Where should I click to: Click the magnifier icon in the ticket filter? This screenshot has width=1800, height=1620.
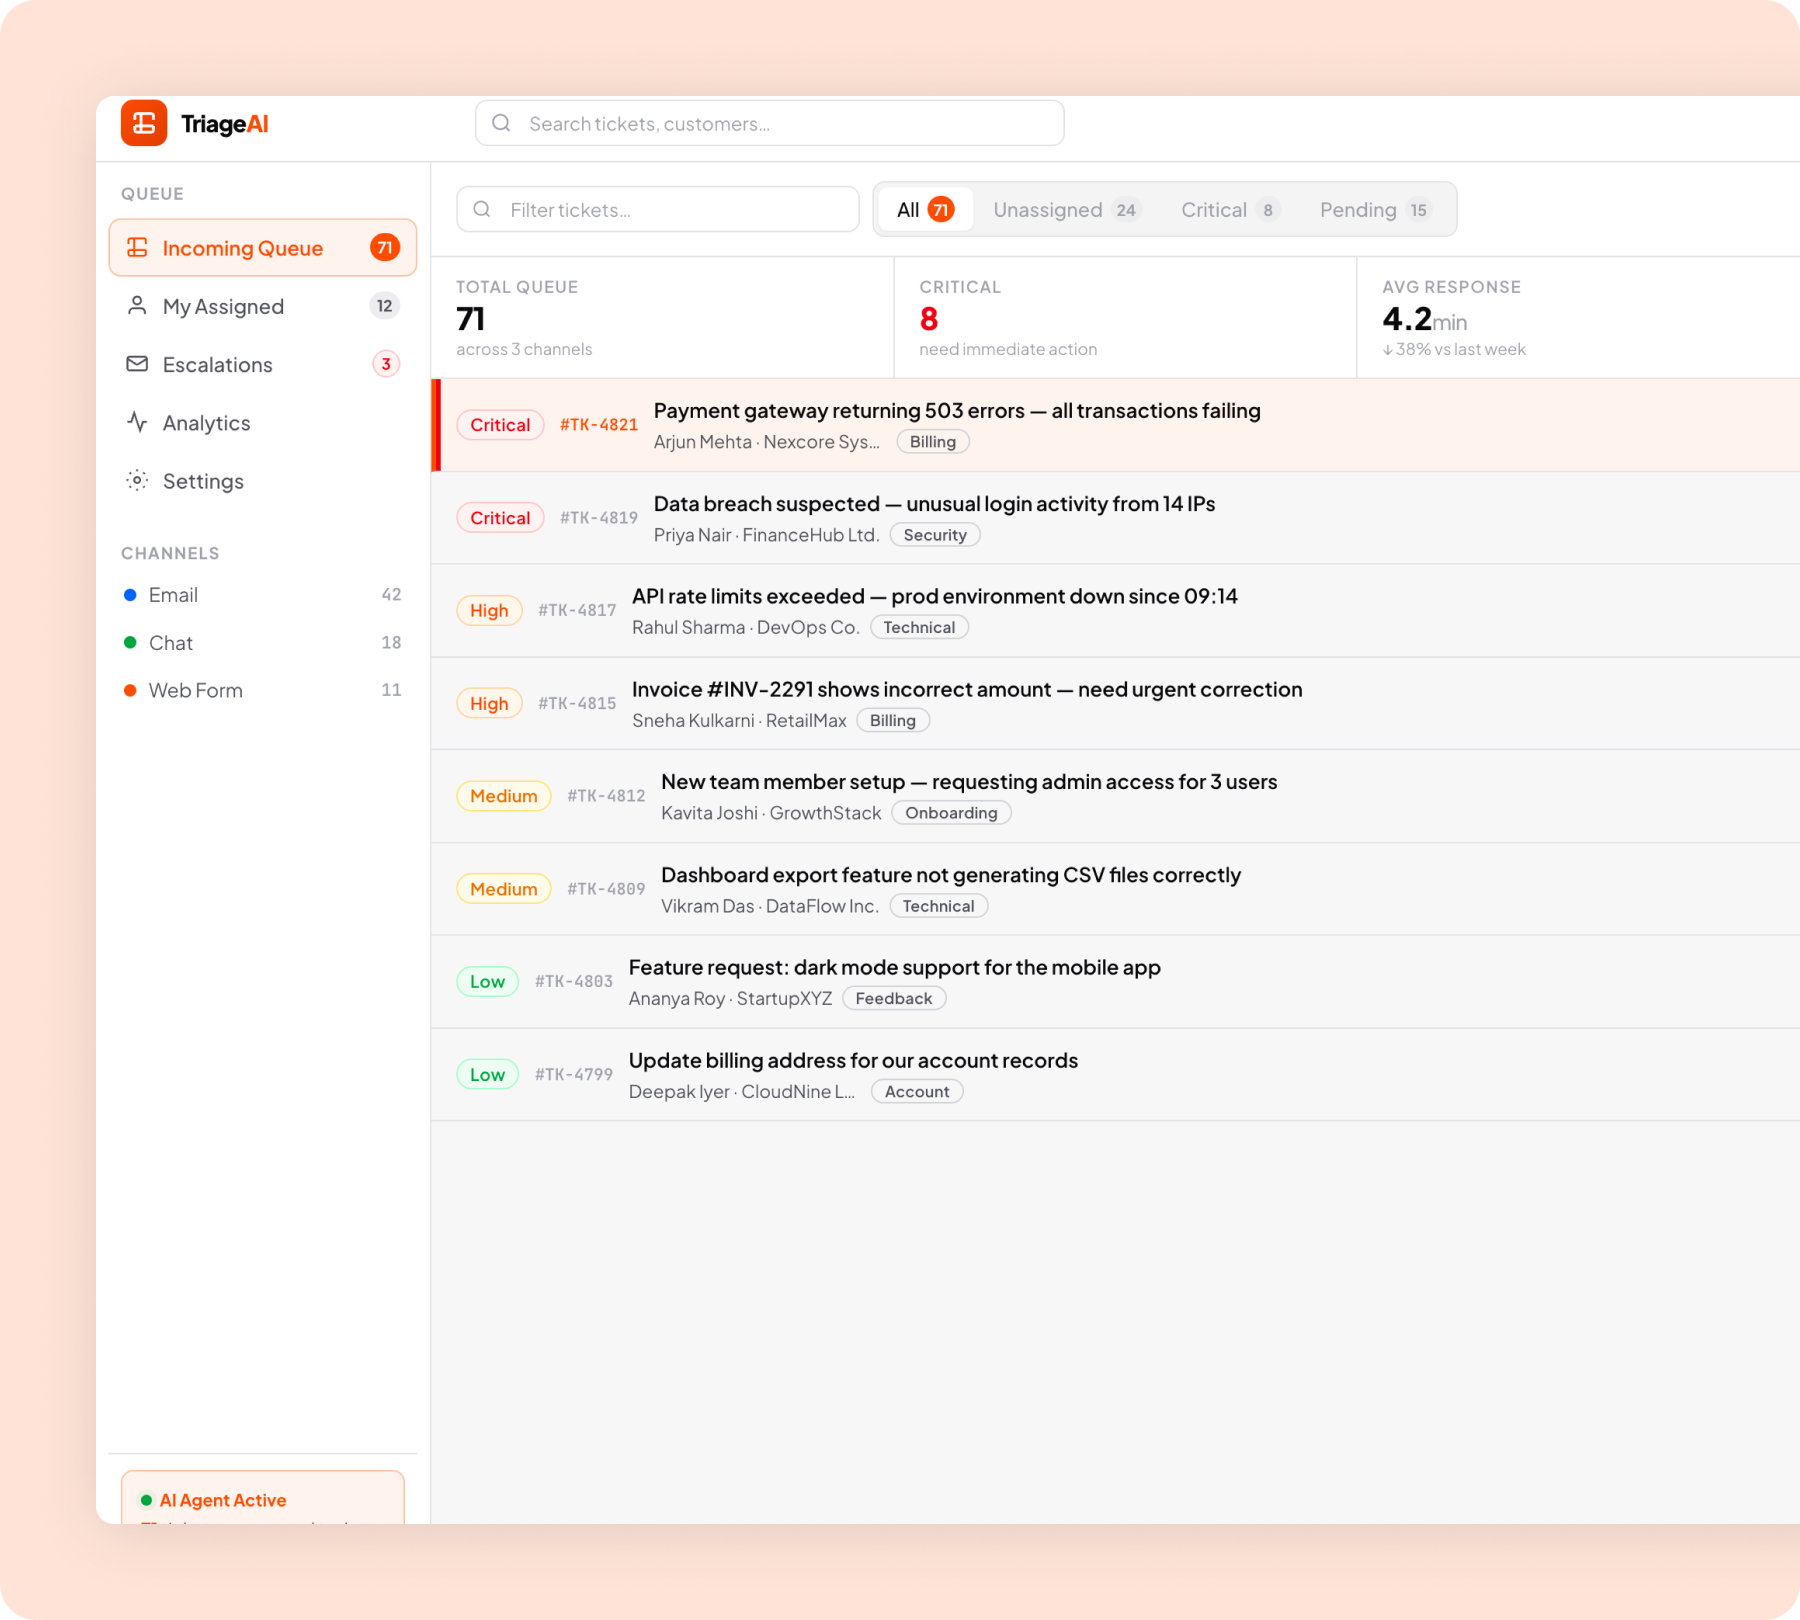(x=483, y=209)
